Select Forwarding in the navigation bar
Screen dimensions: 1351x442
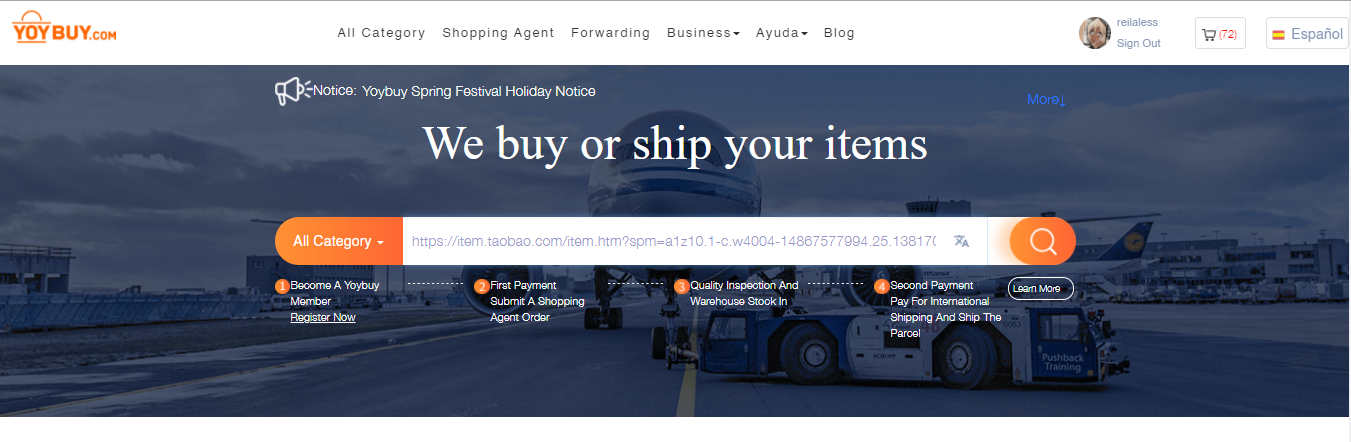tap(610, 33)
